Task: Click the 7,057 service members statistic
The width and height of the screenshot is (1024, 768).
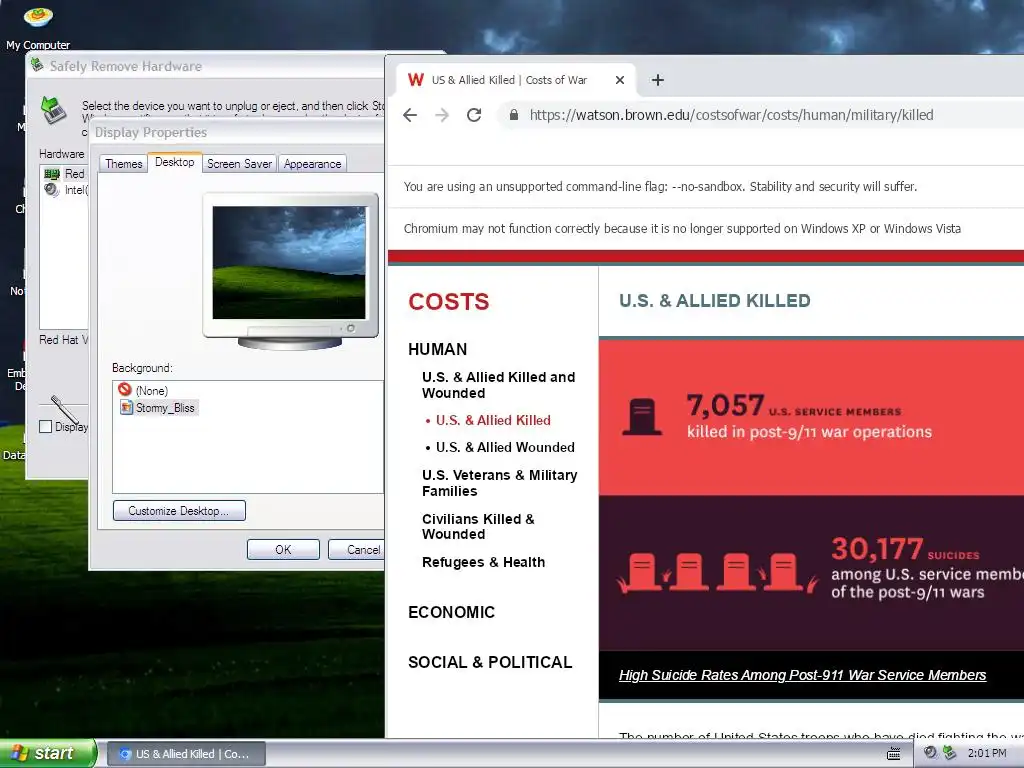Action: pos(725,406)
